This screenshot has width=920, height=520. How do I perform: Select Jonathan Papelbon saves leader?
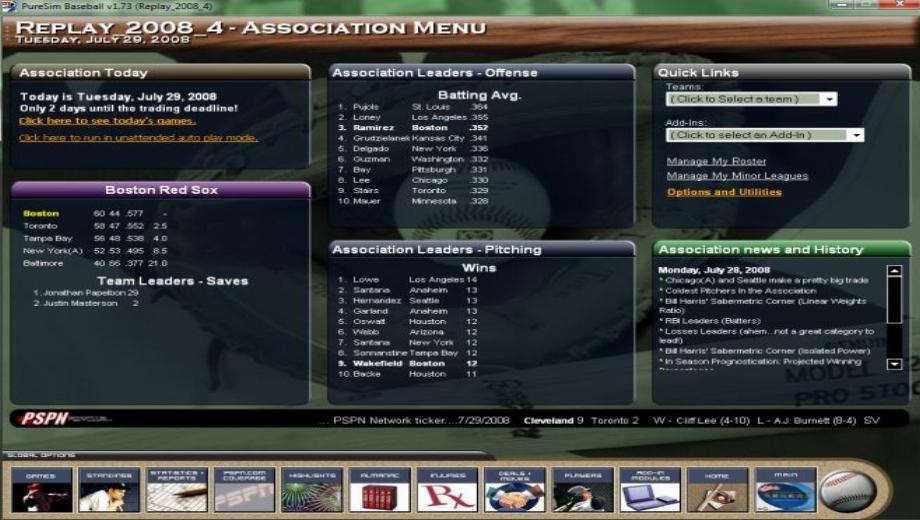click(x=86, y=292)
